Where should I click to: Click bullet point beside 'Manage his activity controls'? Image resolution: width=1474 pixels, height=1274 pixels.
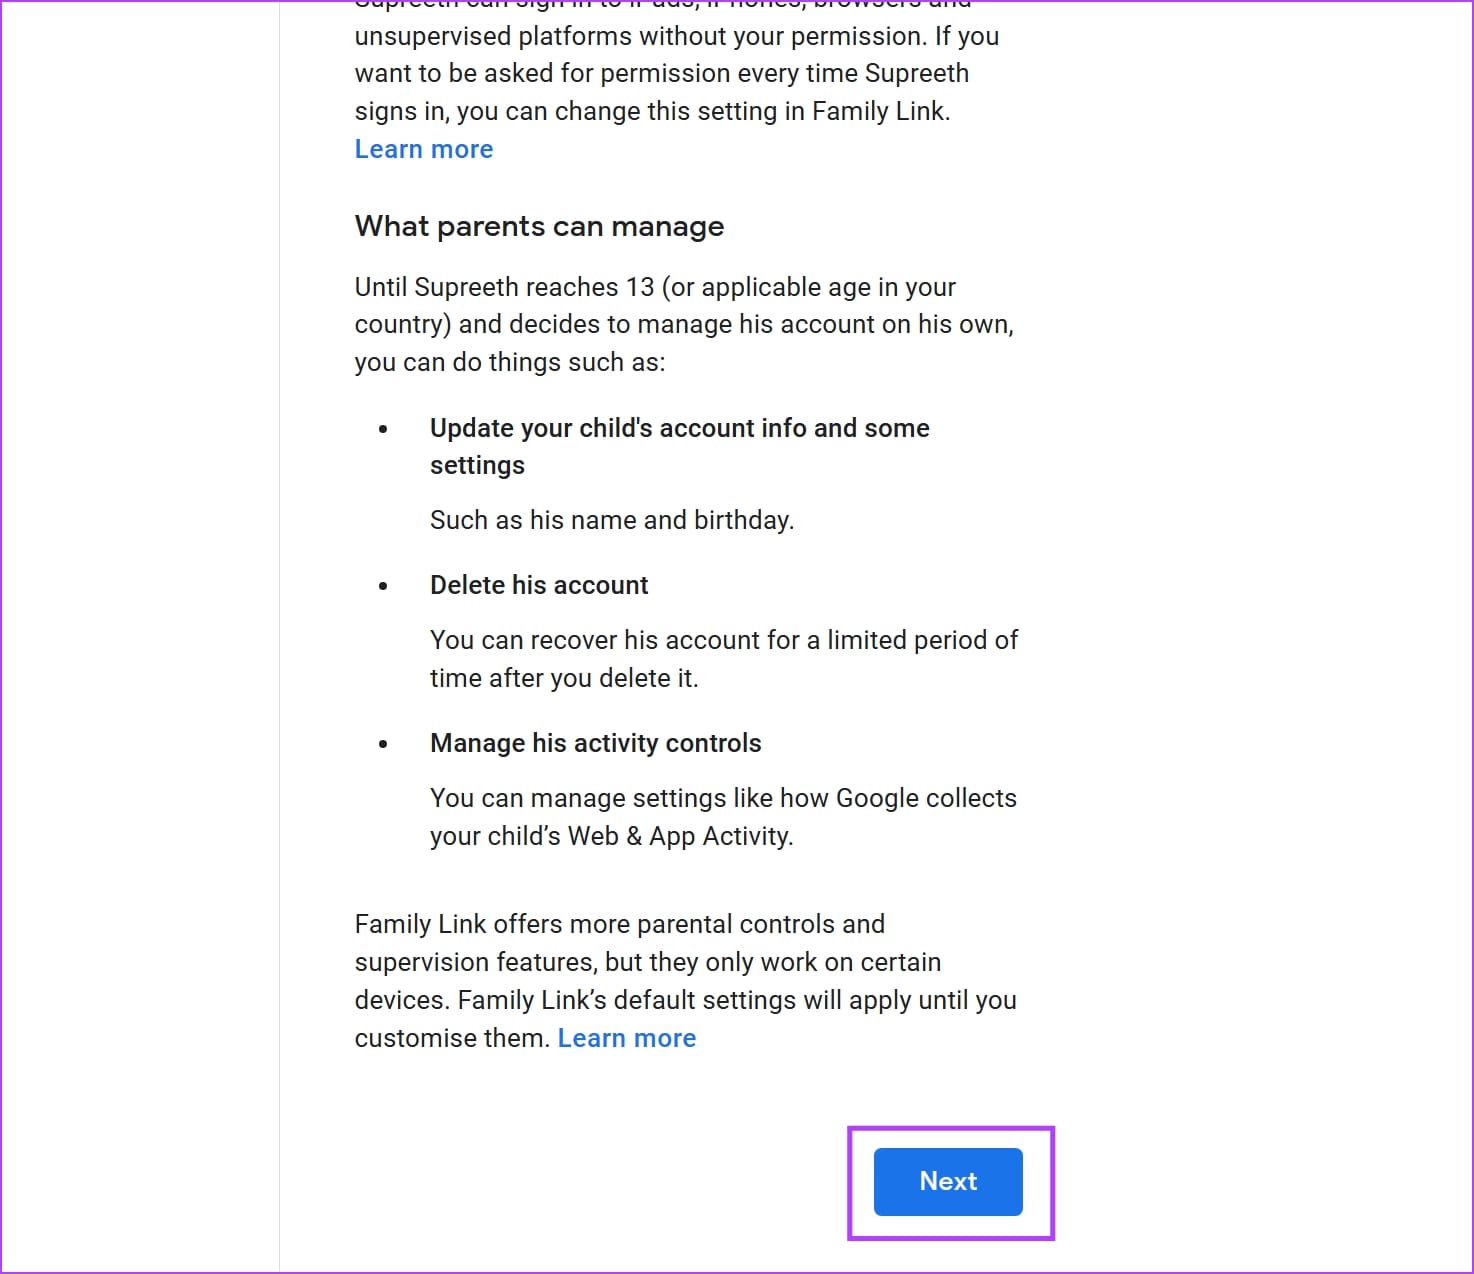click(x=383, y=744)
